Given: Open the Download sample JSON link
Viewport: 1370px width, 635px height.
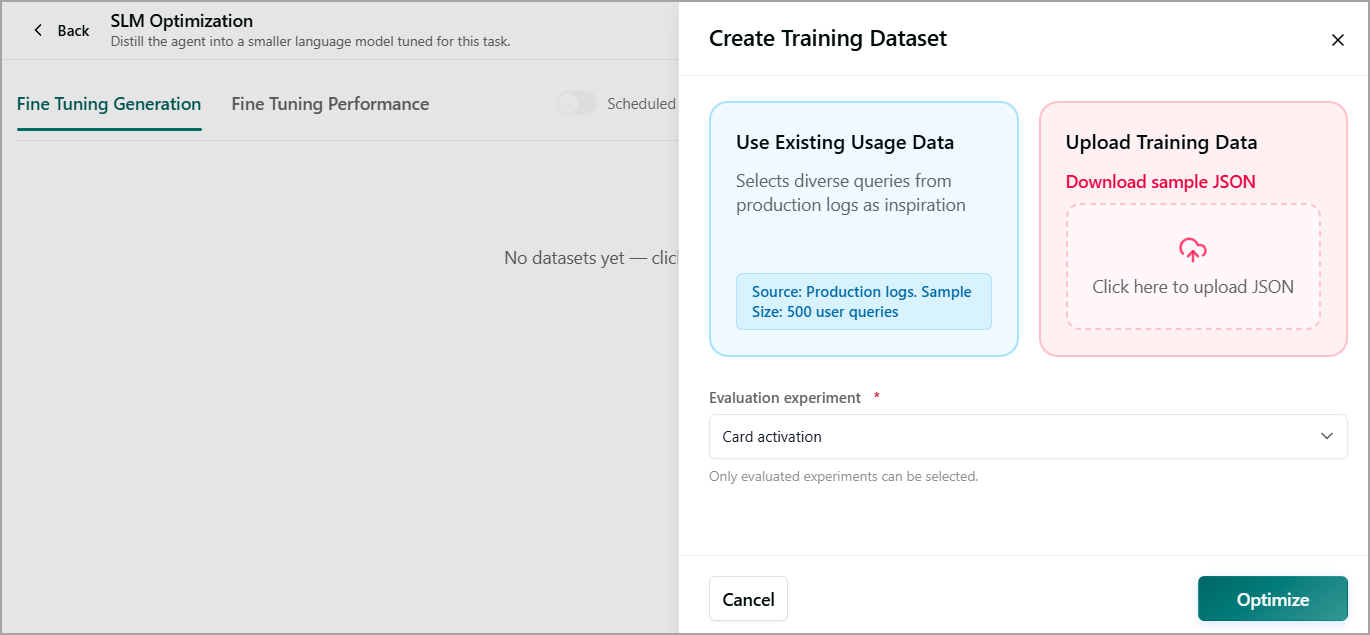Looking at the screenshot, I should click(x=1160, y=181).
